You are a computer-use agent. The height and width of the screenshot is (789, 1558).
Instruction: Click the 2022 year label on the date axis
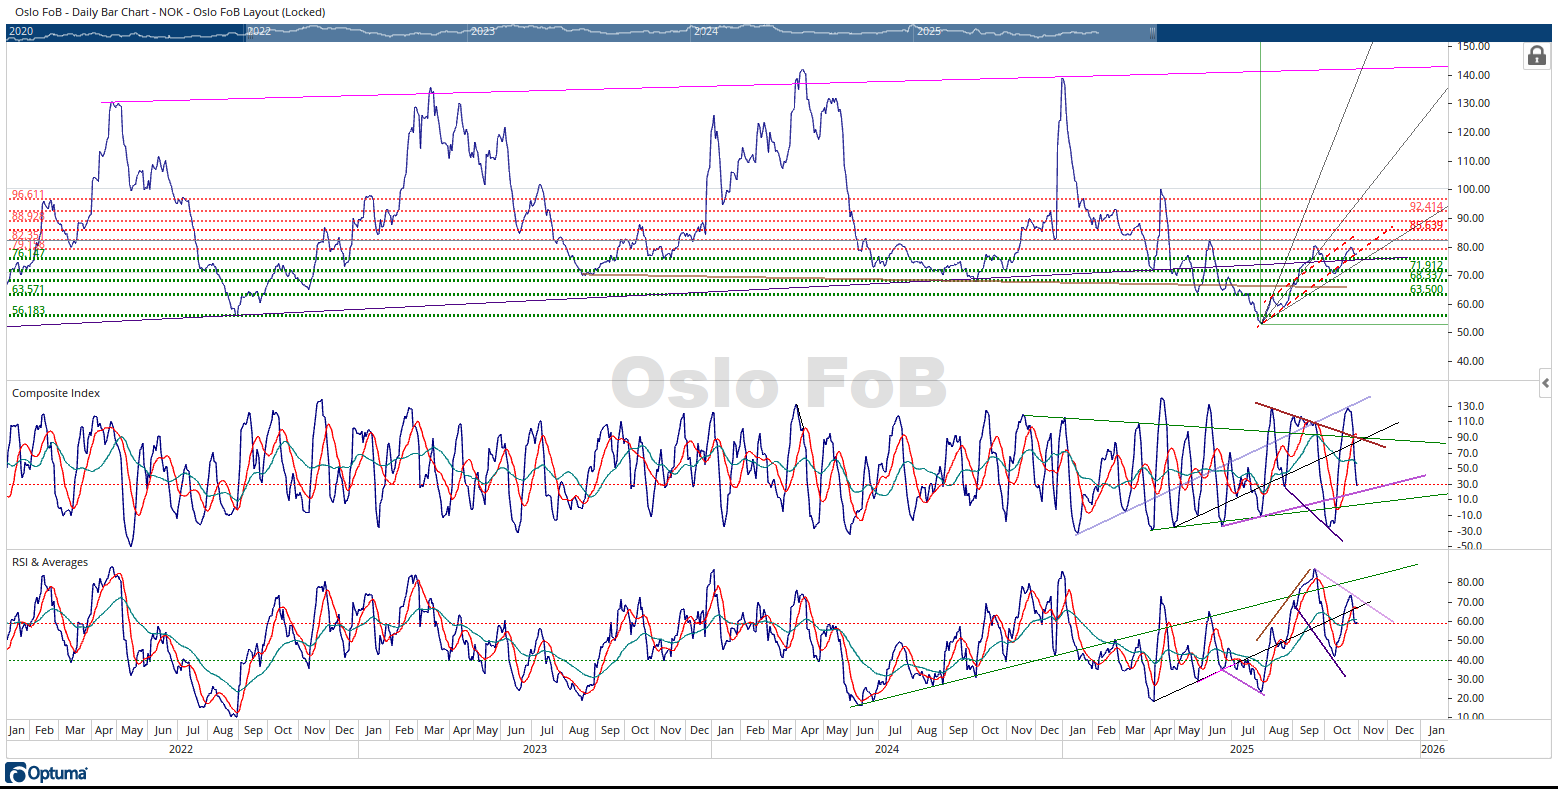pyautogui.click(x=181, y=748)
